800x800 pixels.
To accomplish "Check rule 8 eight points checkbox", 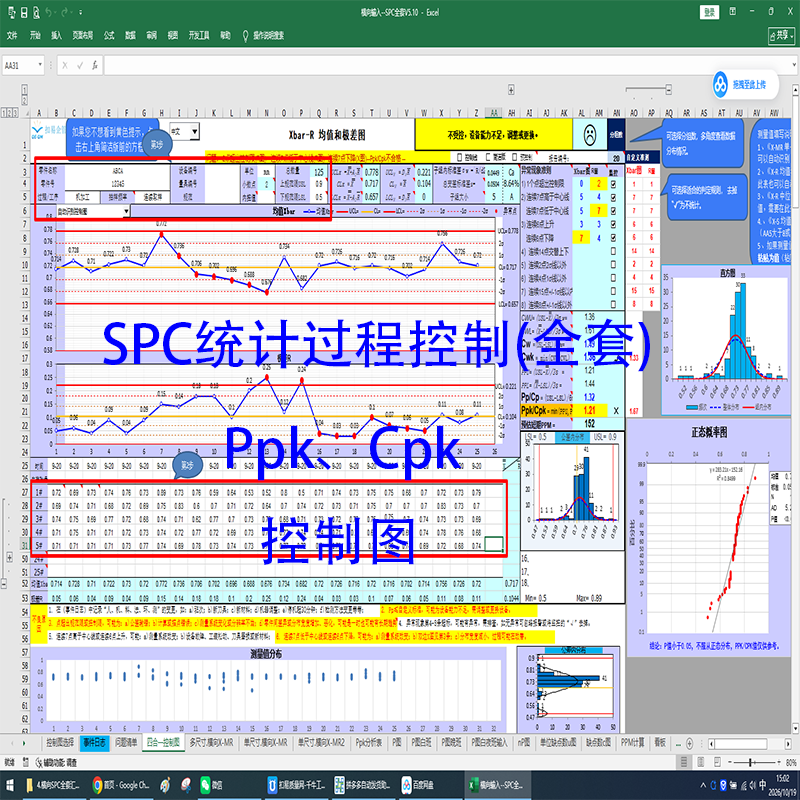I will point(613,305).
